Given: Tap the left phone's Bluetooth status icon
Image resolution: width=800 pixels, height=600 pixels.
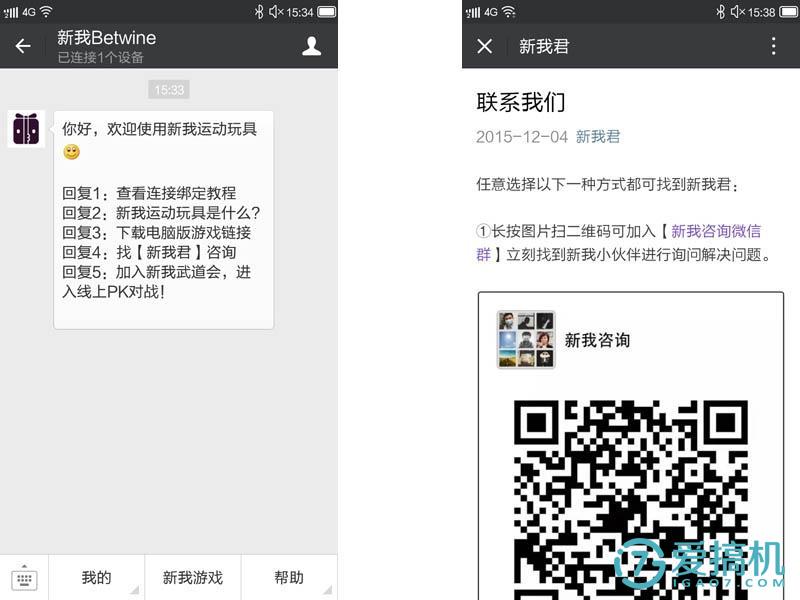Looking at the screenshot, I should (259, 11).
